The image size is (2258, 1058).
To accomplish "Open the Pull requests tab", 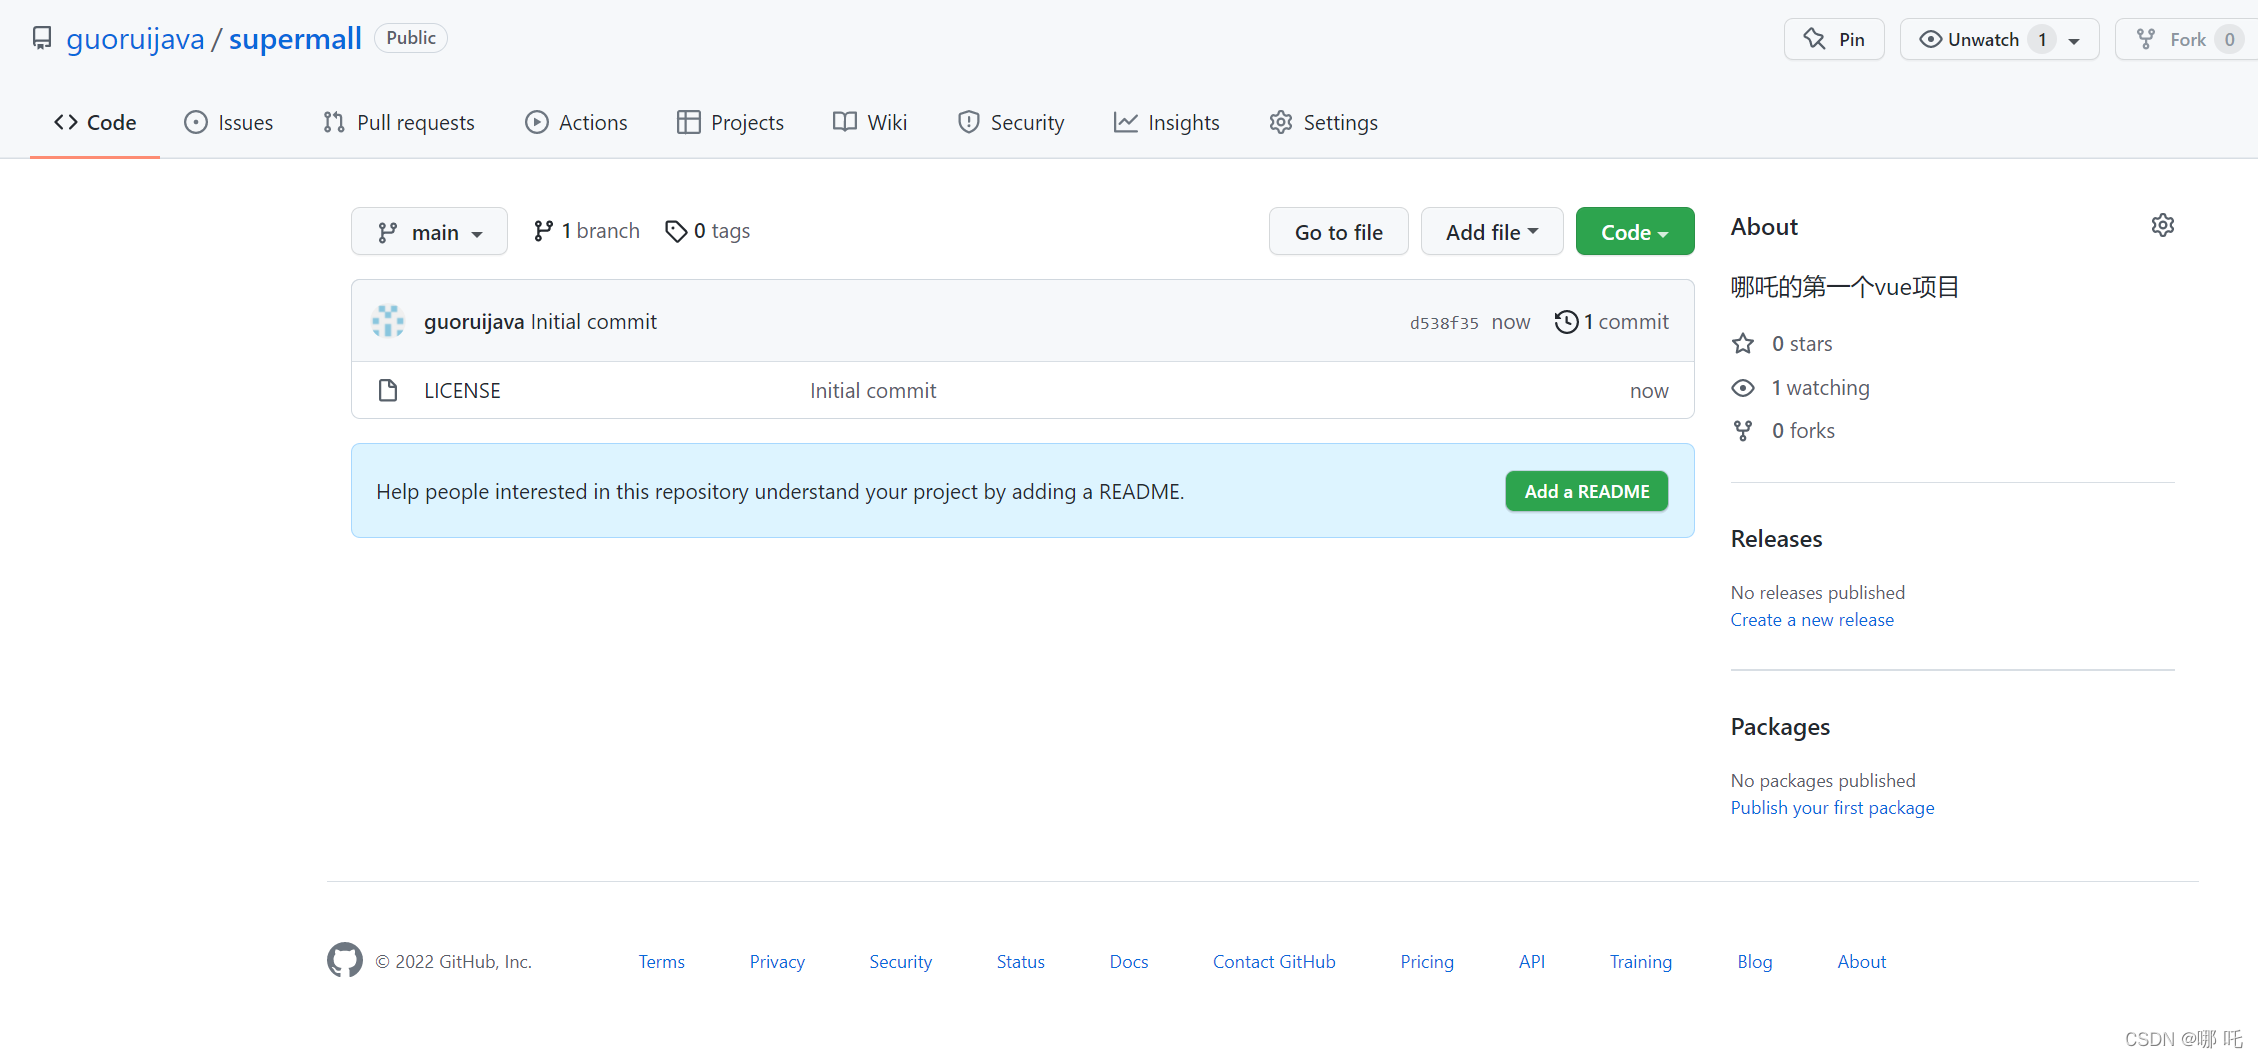I will tap(398, 123).
